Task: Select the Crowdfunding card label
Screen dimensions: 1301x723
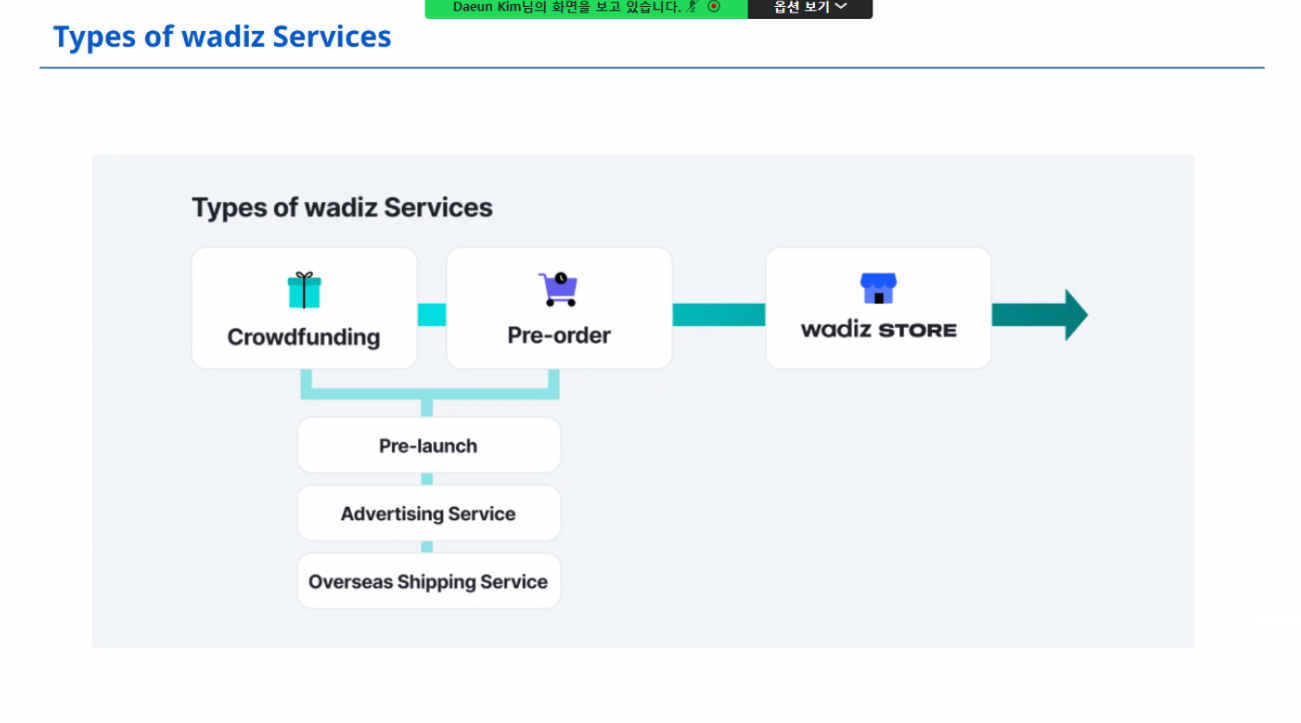Action: [x=303, y=337]
